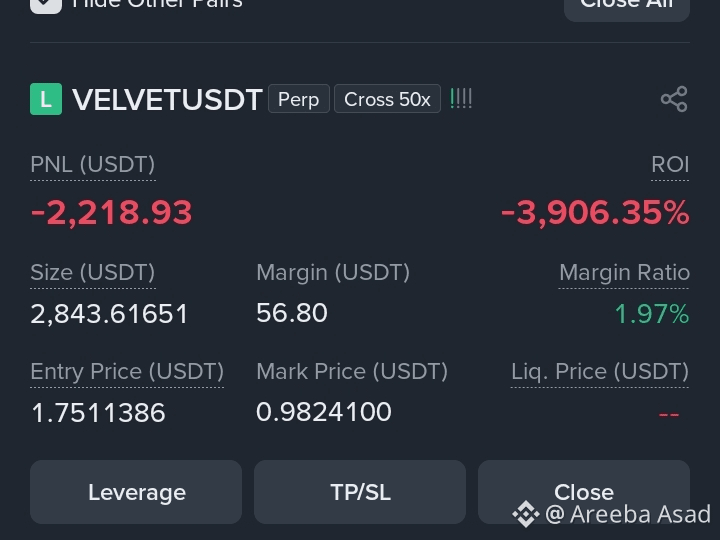
Task: Tap the share icon for VELVETUSDT
Action: tap(674, 99)
